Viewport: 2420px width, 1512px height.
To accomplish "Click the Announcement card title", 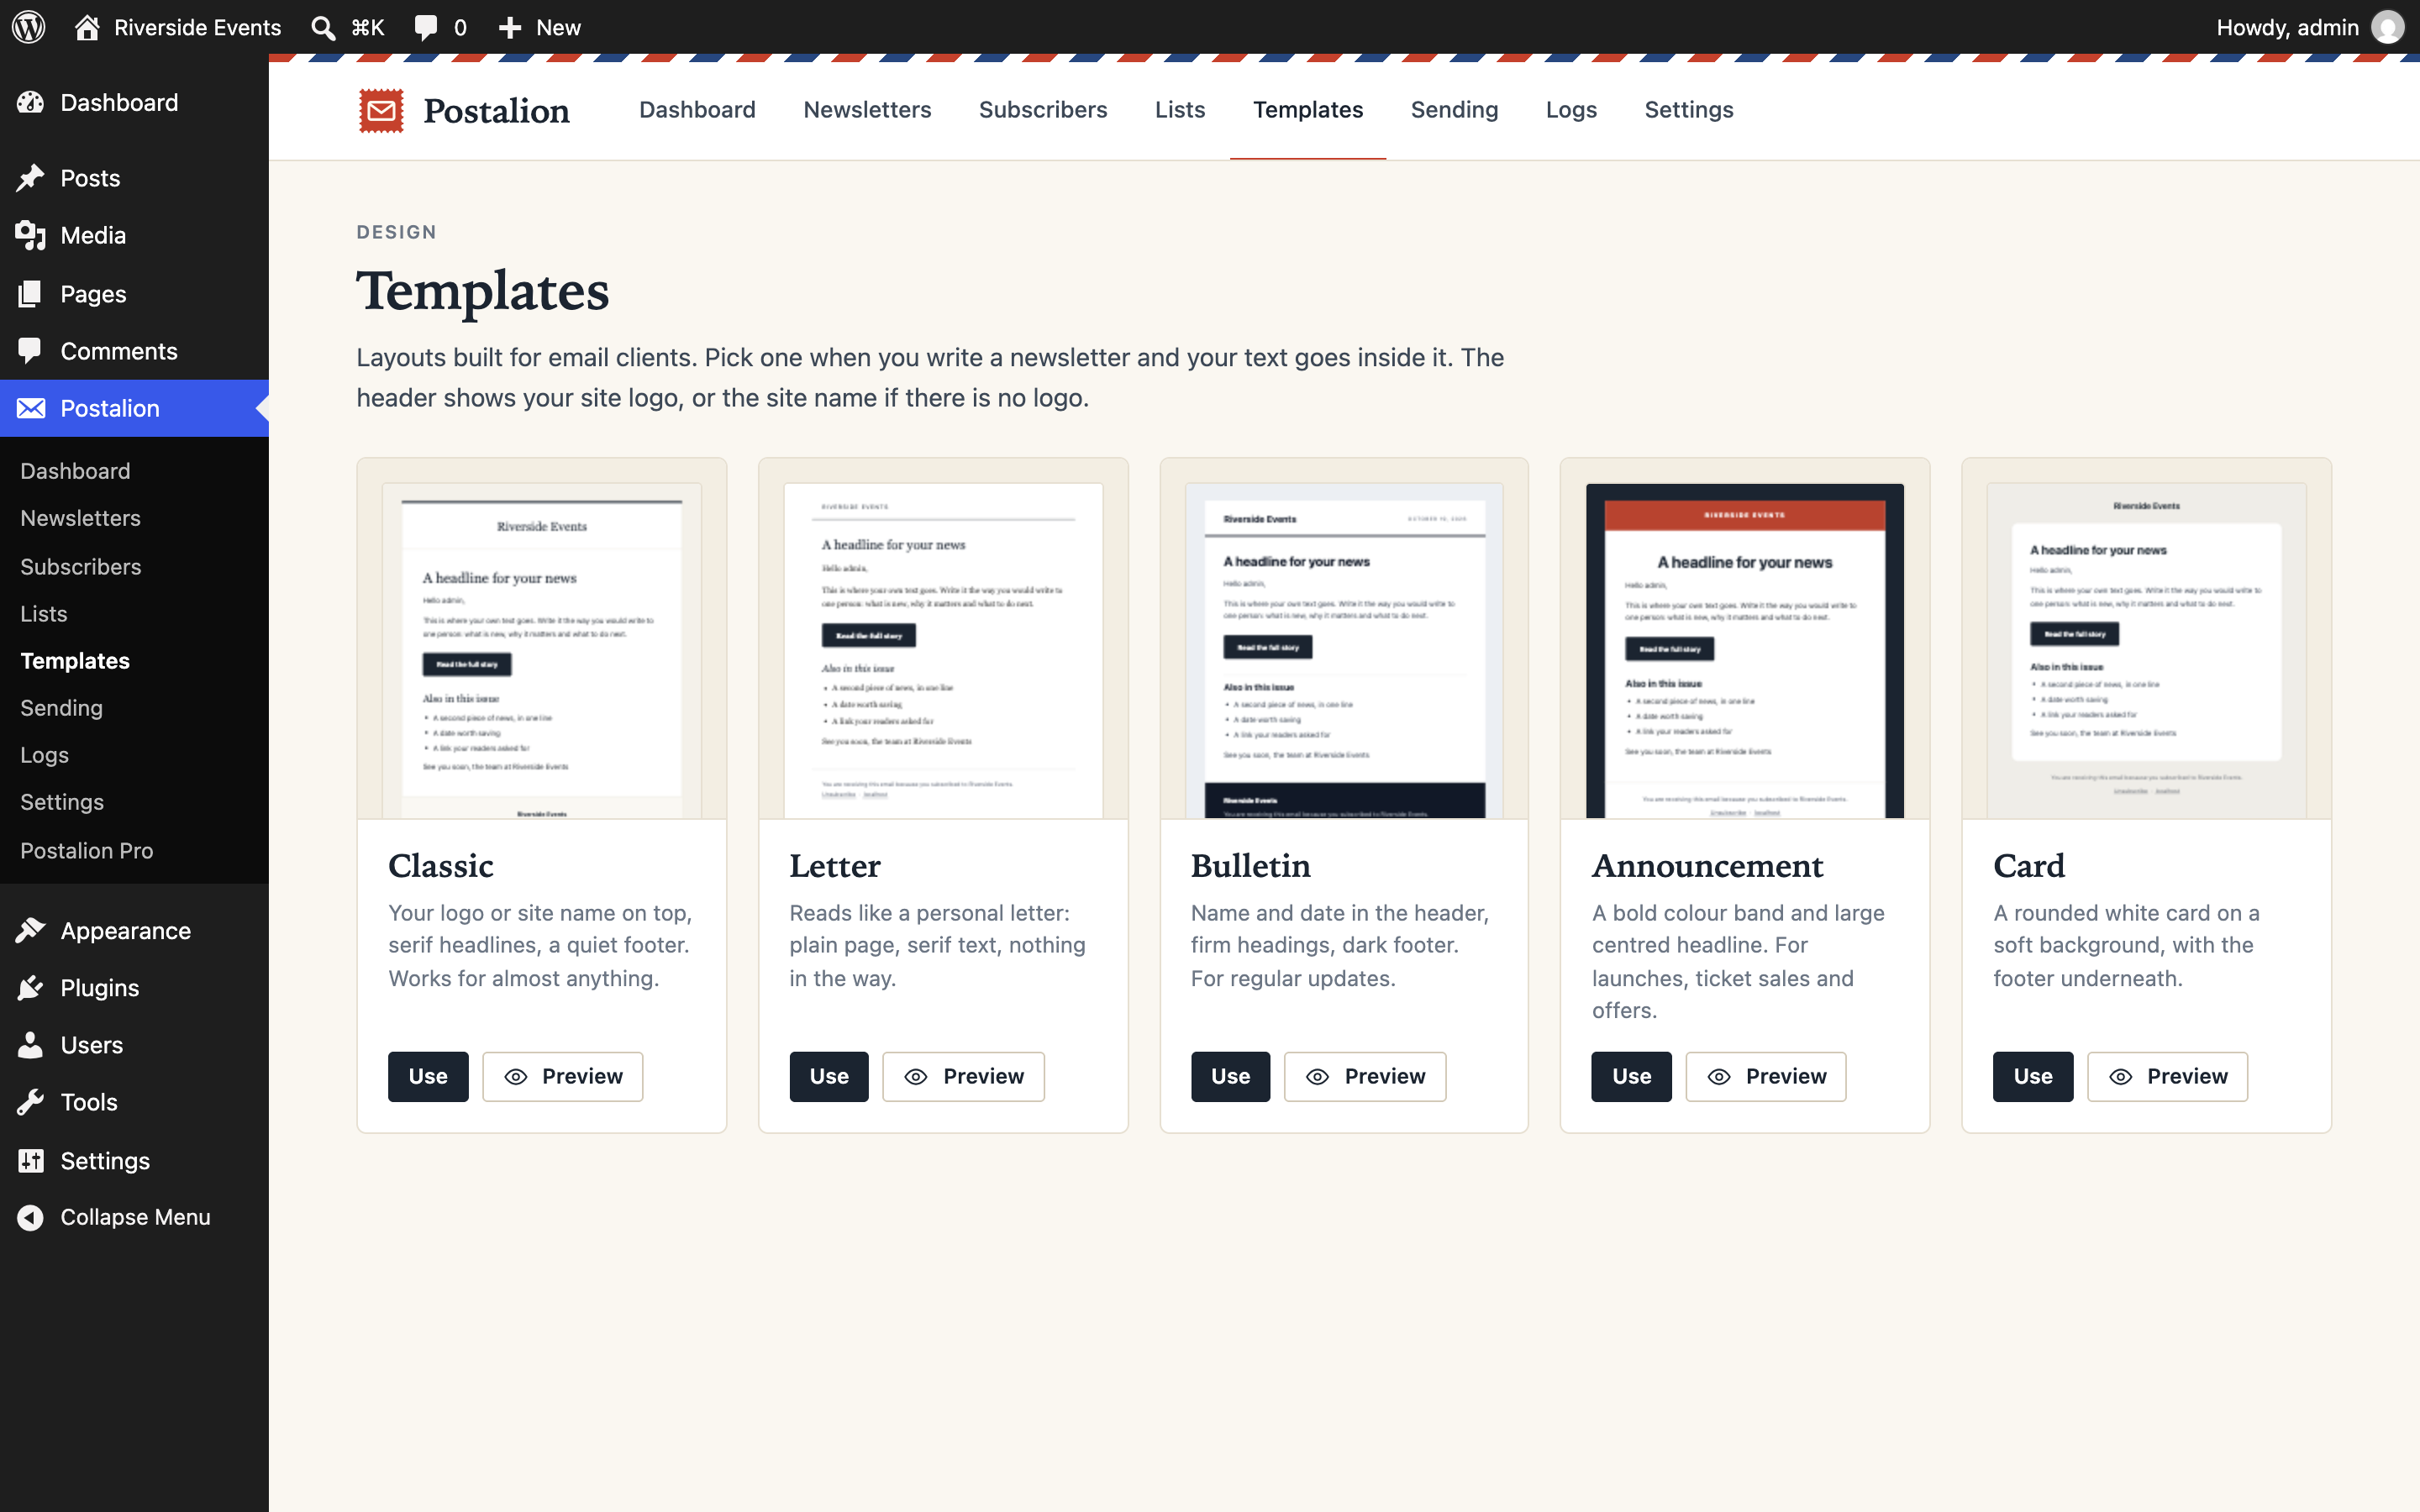I will 1707,865.
